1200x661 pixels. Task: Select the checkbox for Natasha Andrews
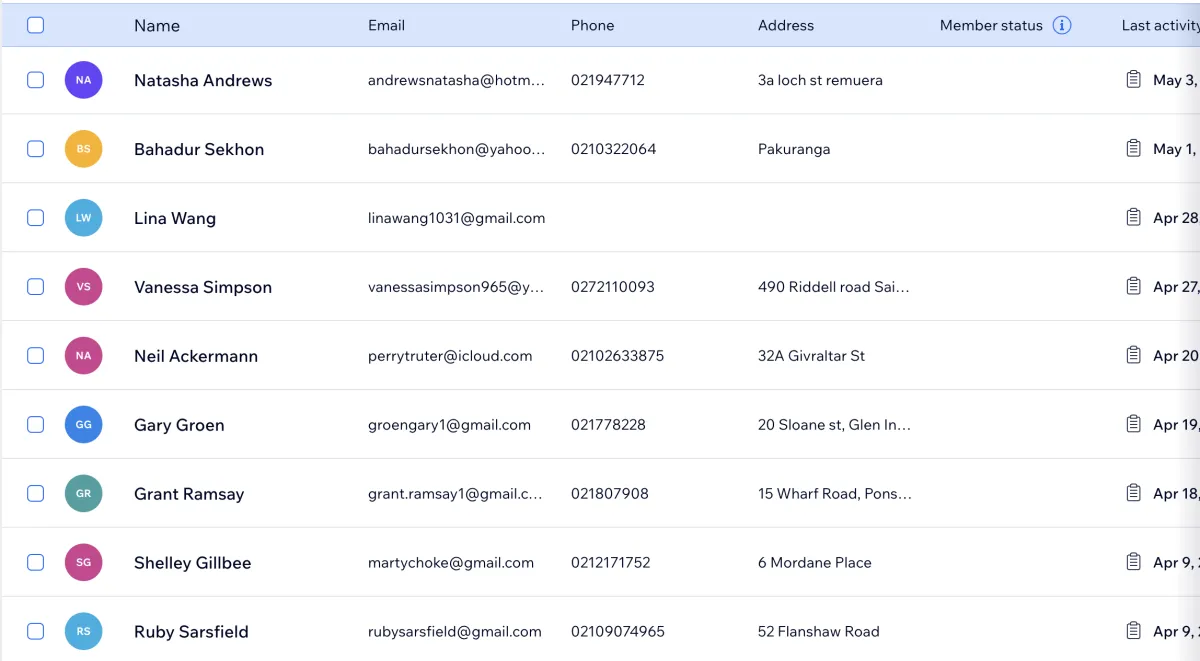(x=35, y=80)
